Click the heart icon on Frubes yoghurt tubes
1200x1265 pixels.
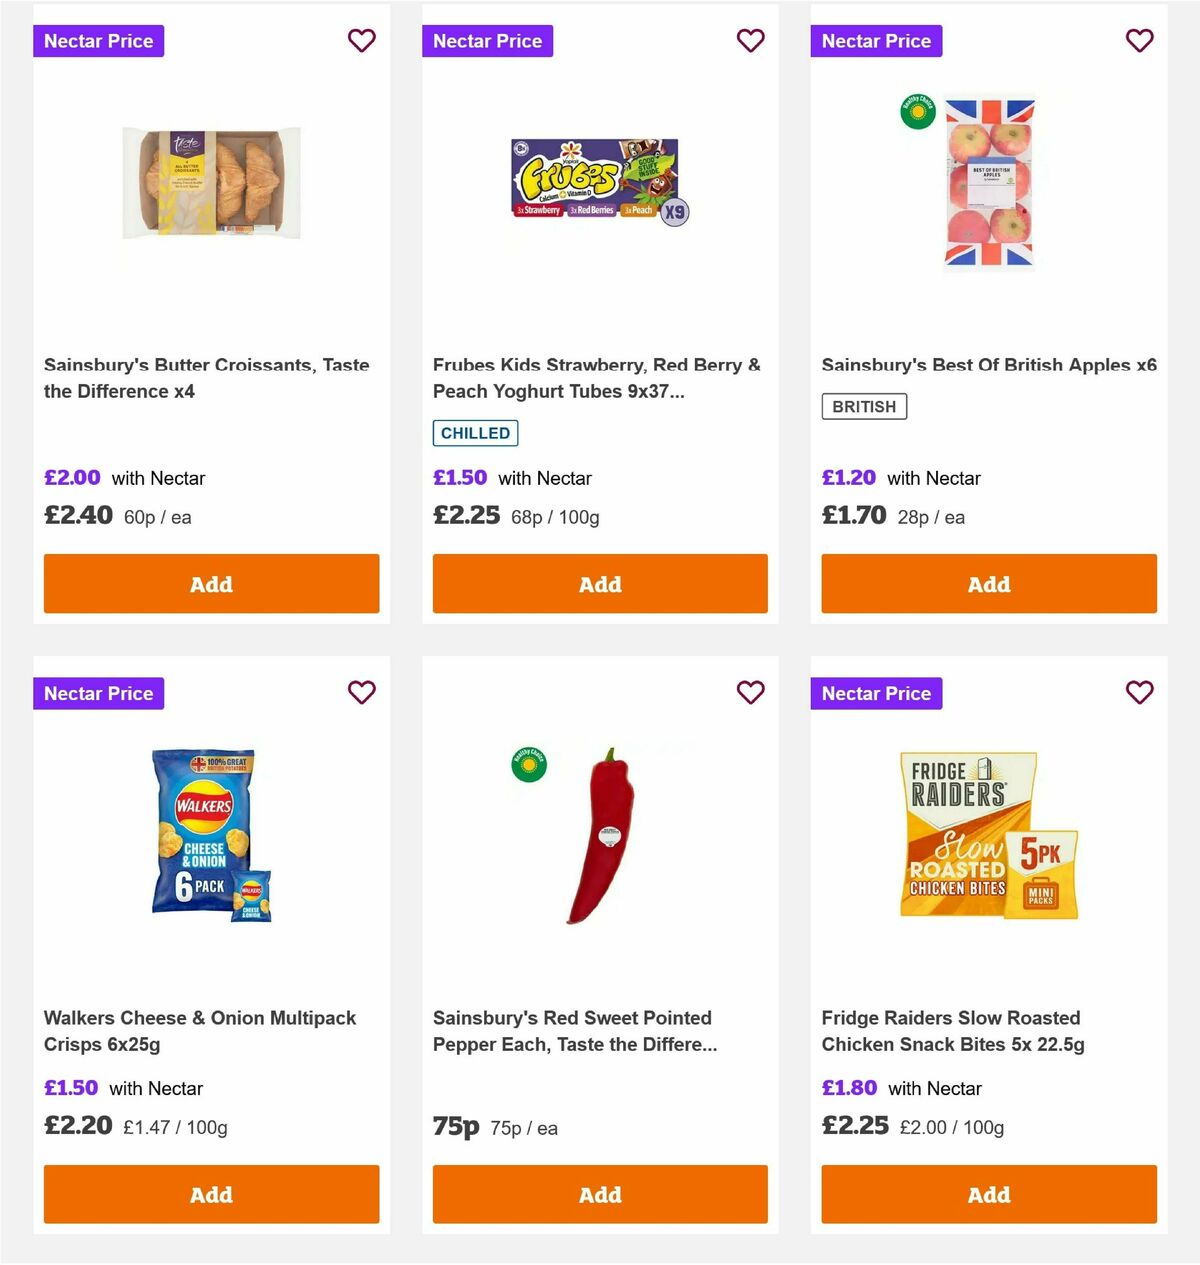(750, 41)
